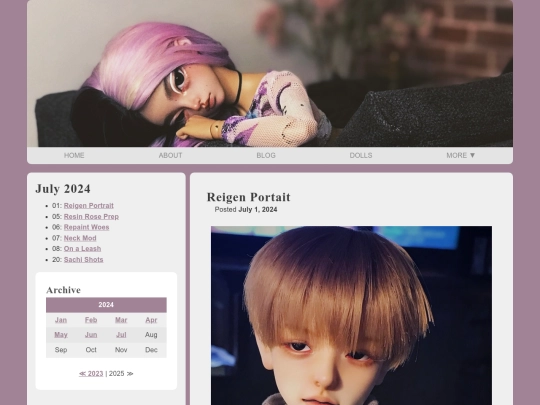Click the Posted July 1, 2024 date line
Viewport: 540px width, 405px height.
[x=246, y=209]
